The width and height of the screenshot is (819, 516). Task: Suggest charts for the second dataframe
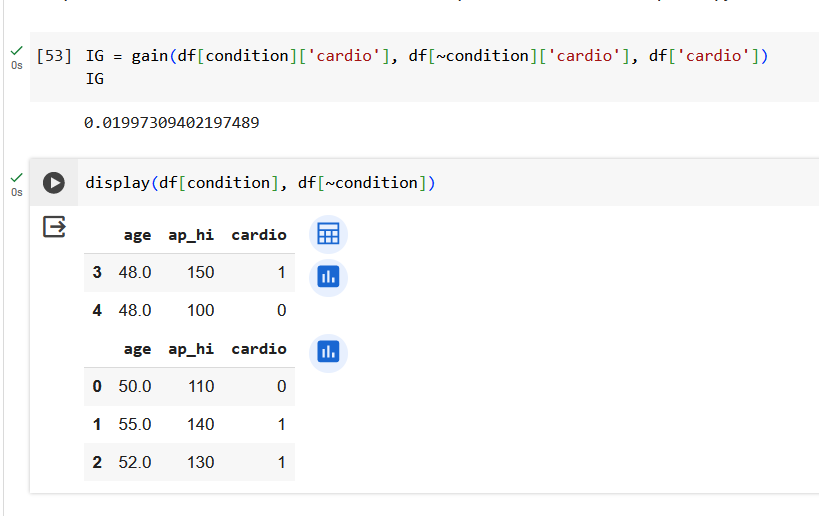[328, 353]
